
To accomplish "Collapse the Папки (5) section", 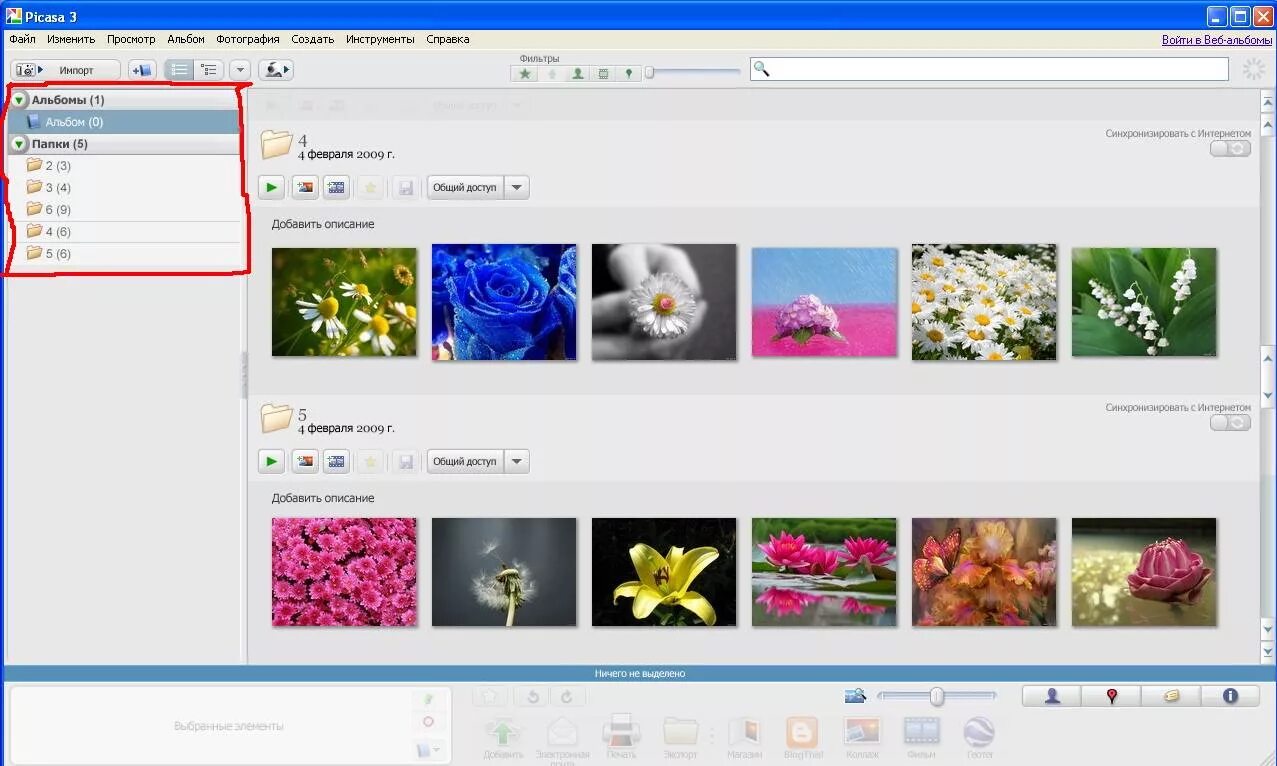I will pyautogui.click(x=19, y=144).
